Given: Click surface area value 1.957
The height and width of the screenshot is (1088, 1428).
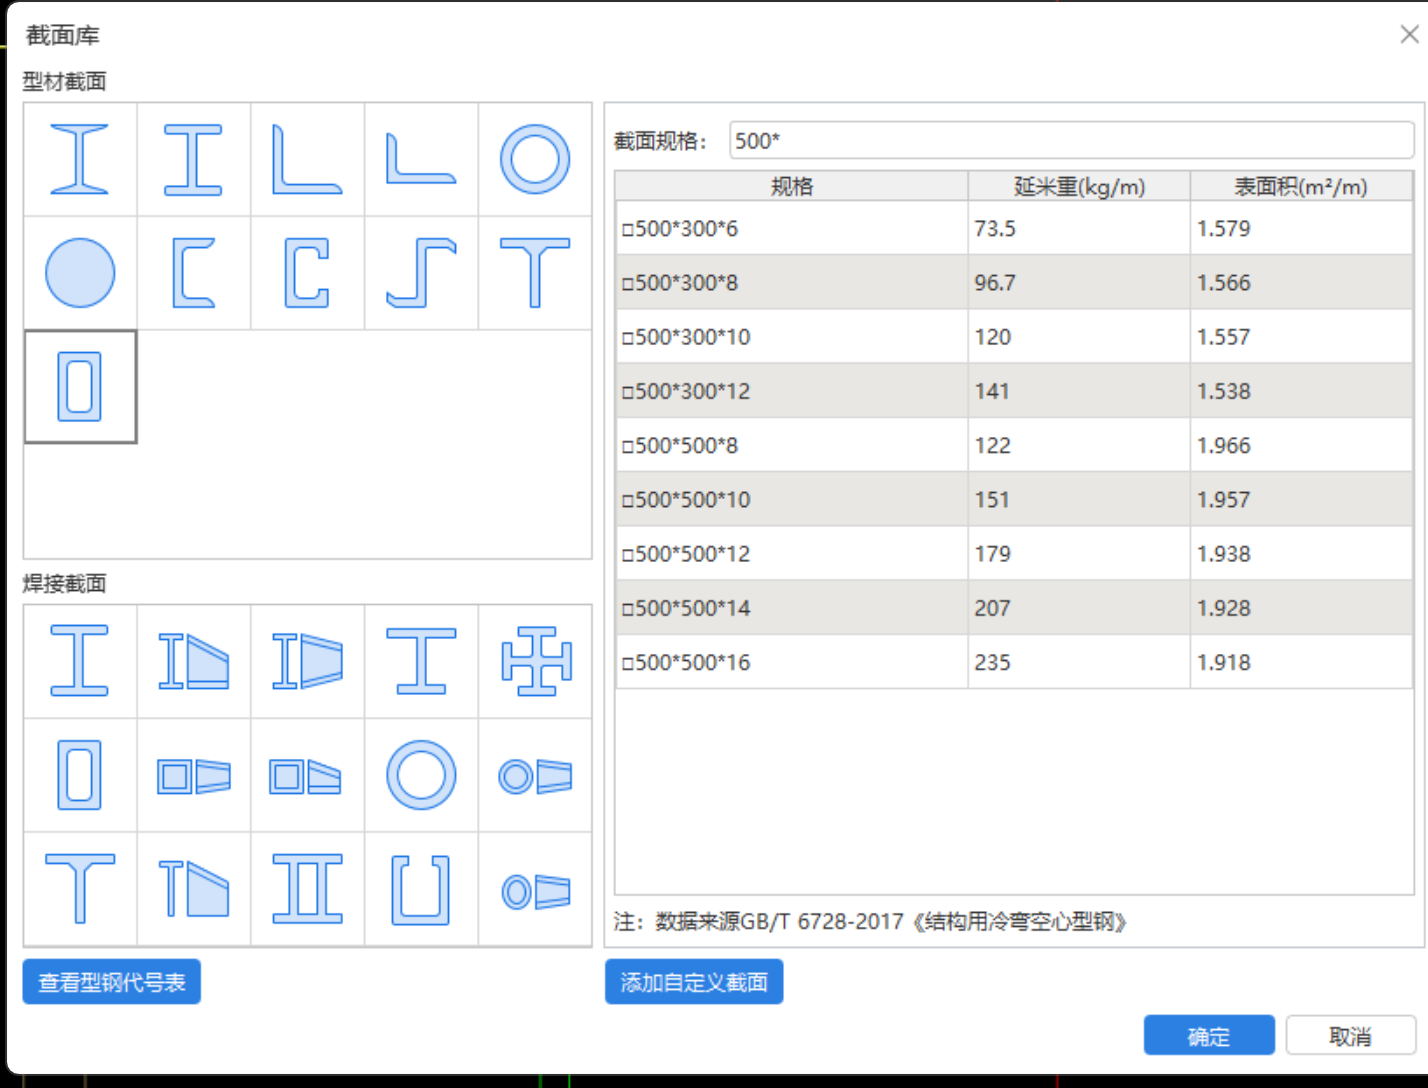Looking at the screenshot, I should [1224, 500].
